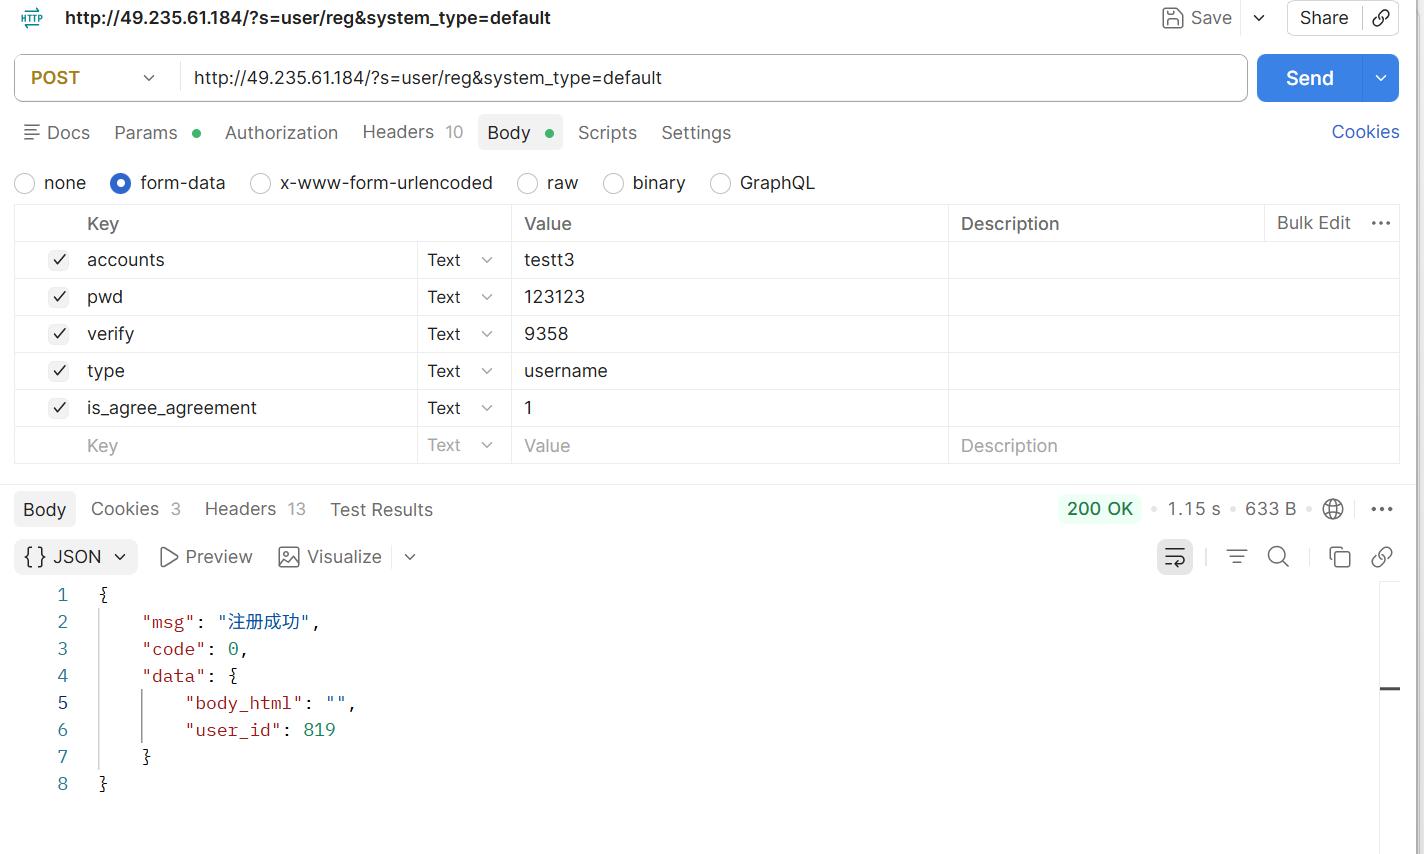The image size is (1424, 854).
Task: Select the x-www-form-urlencoded body type
Action: click(260, 183)
